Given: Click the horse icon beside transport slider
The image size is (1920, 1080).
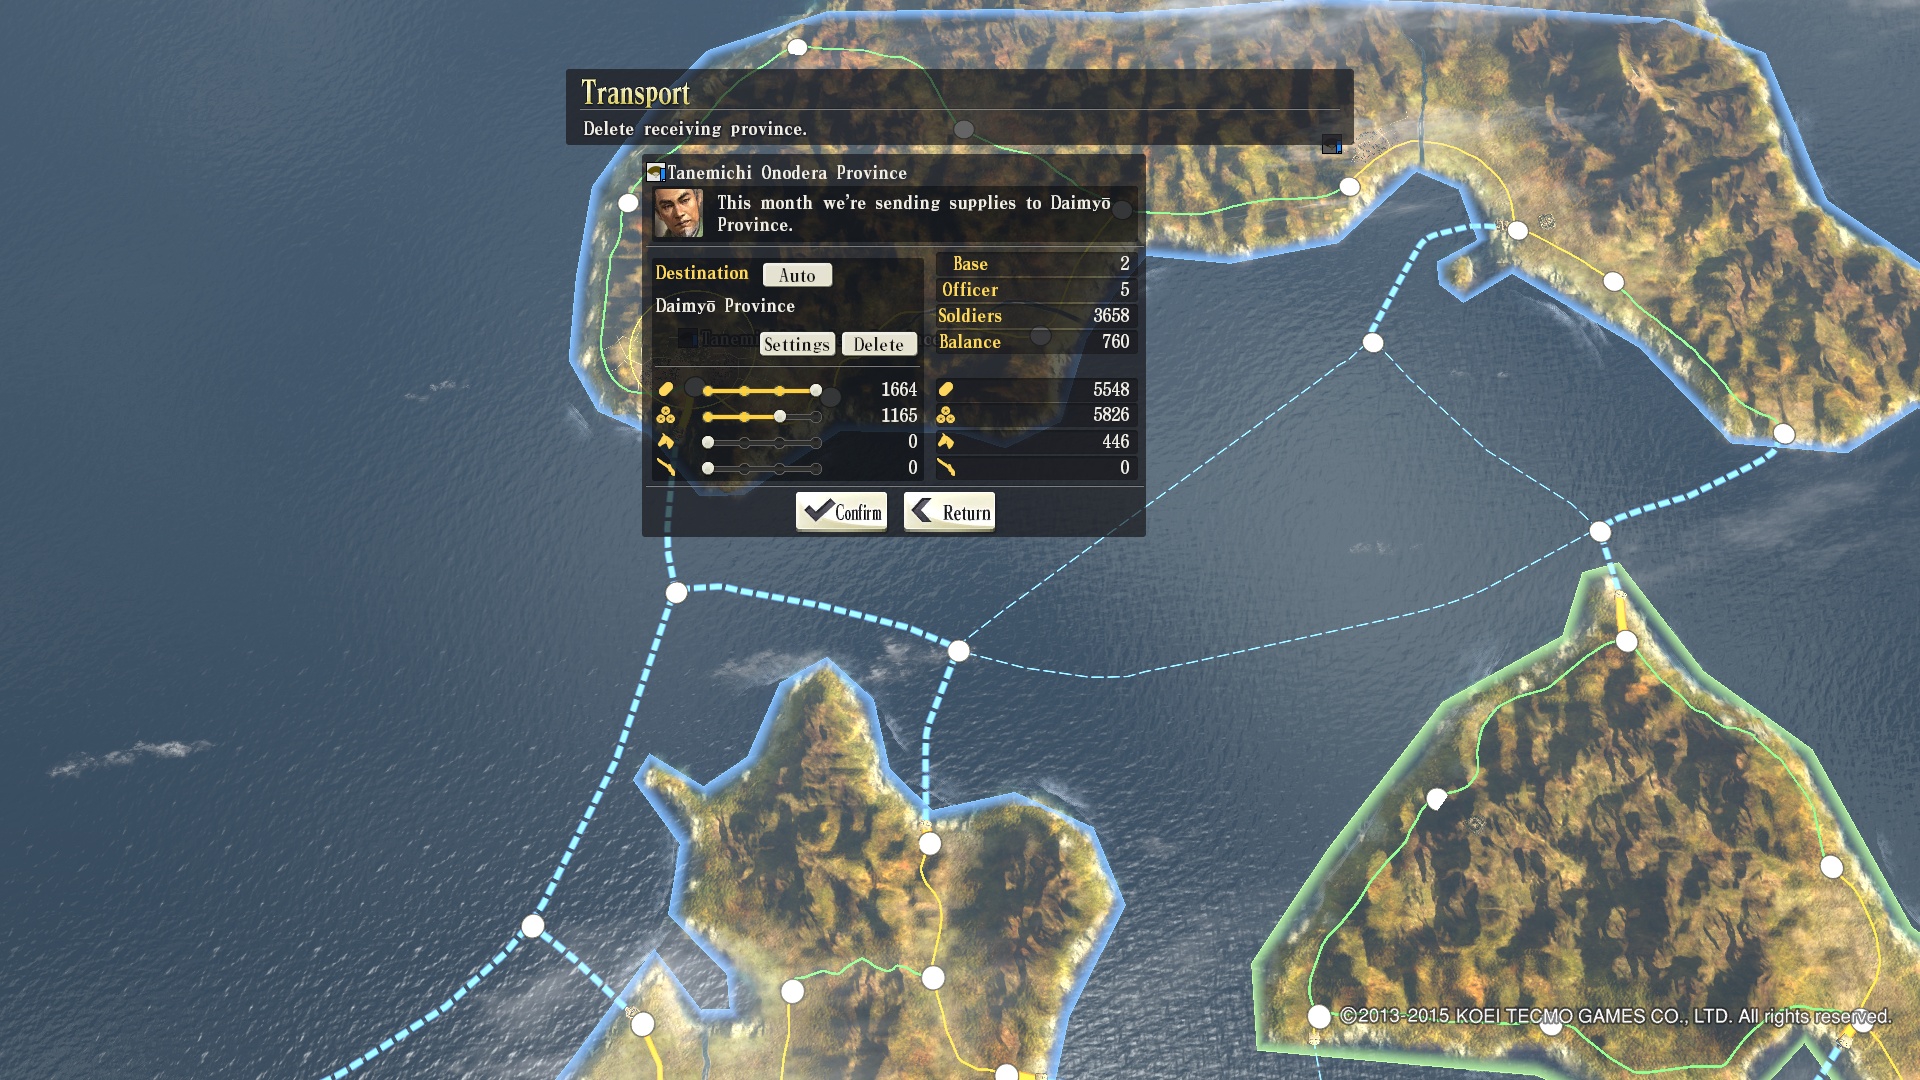Looking at the screenshot, I should 666,441.
